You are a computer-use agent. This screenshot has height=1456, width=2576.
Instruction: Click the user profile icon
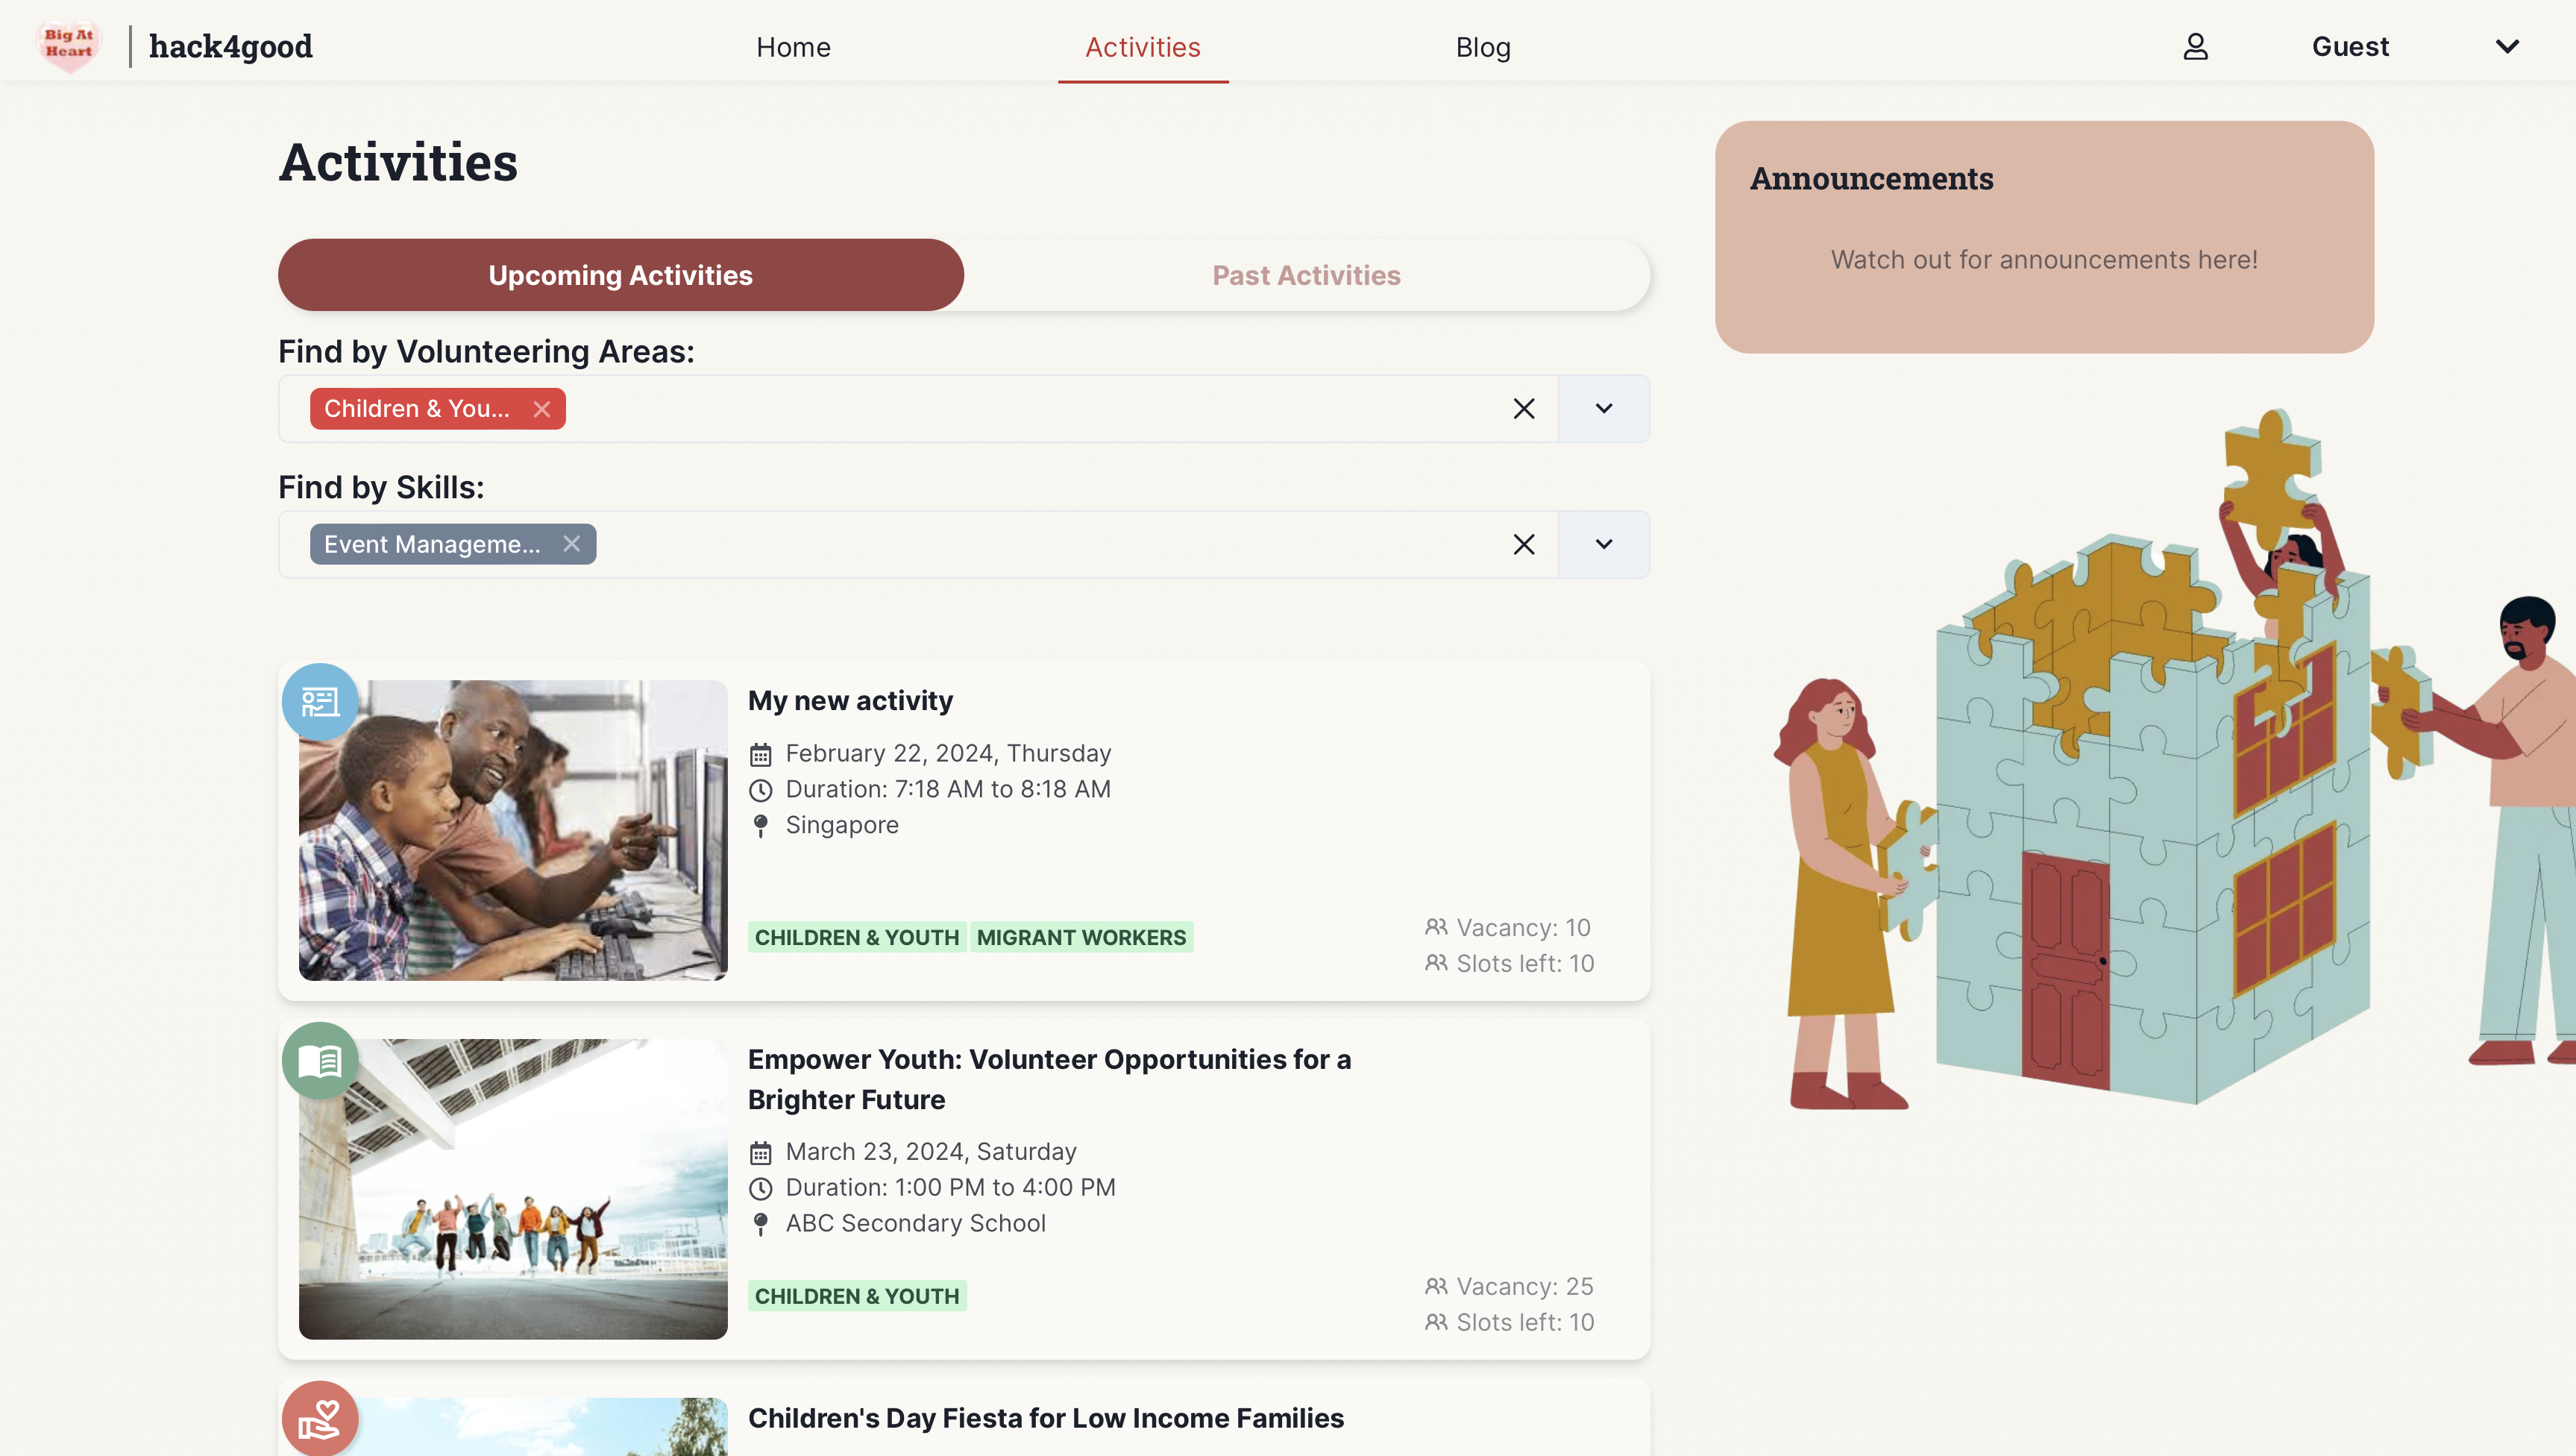click(x=2195, y=47)
